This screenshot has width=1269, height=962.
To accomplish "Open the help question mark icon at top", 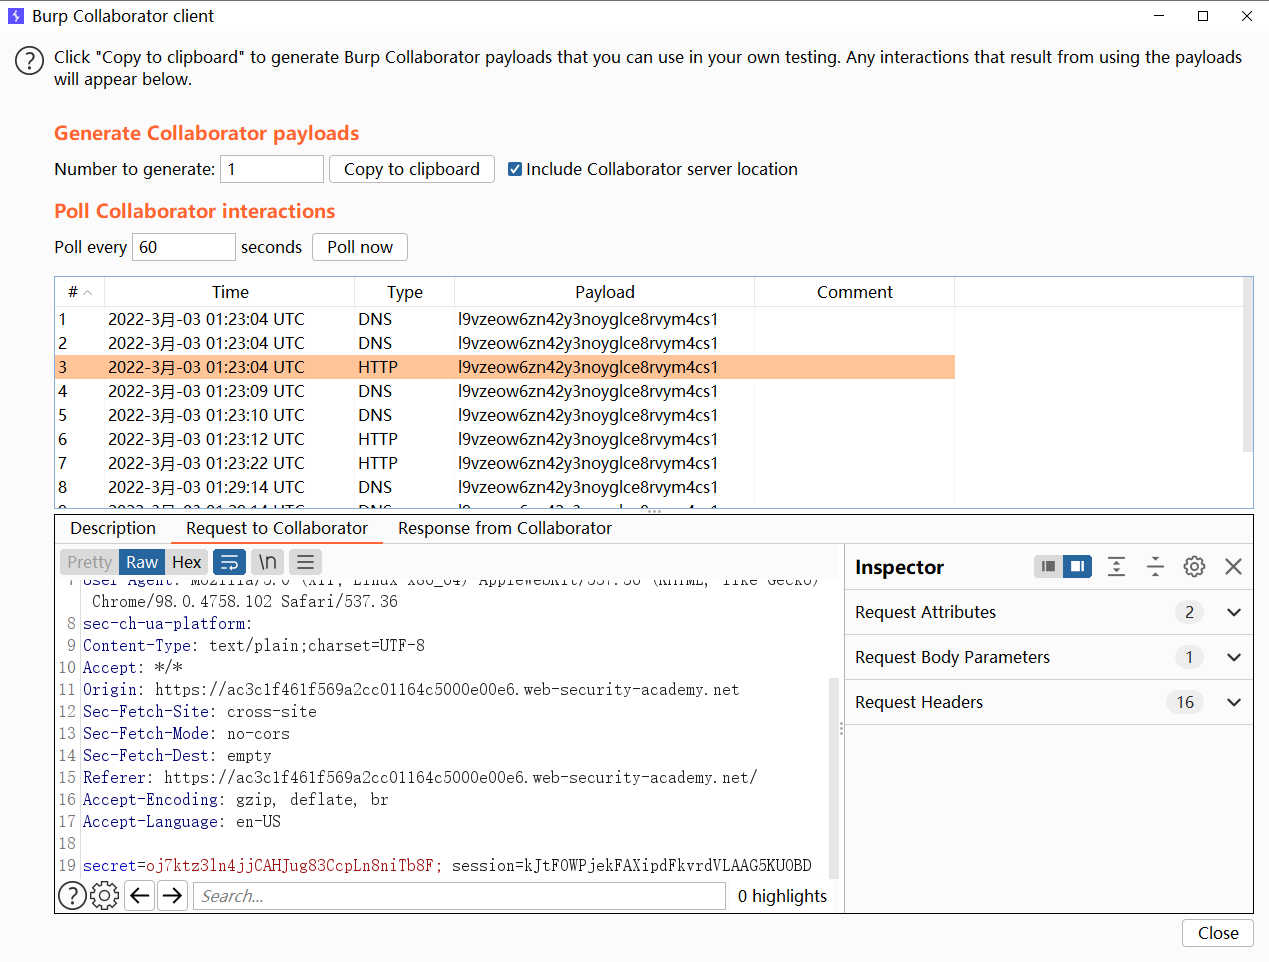I will point(29,61).
